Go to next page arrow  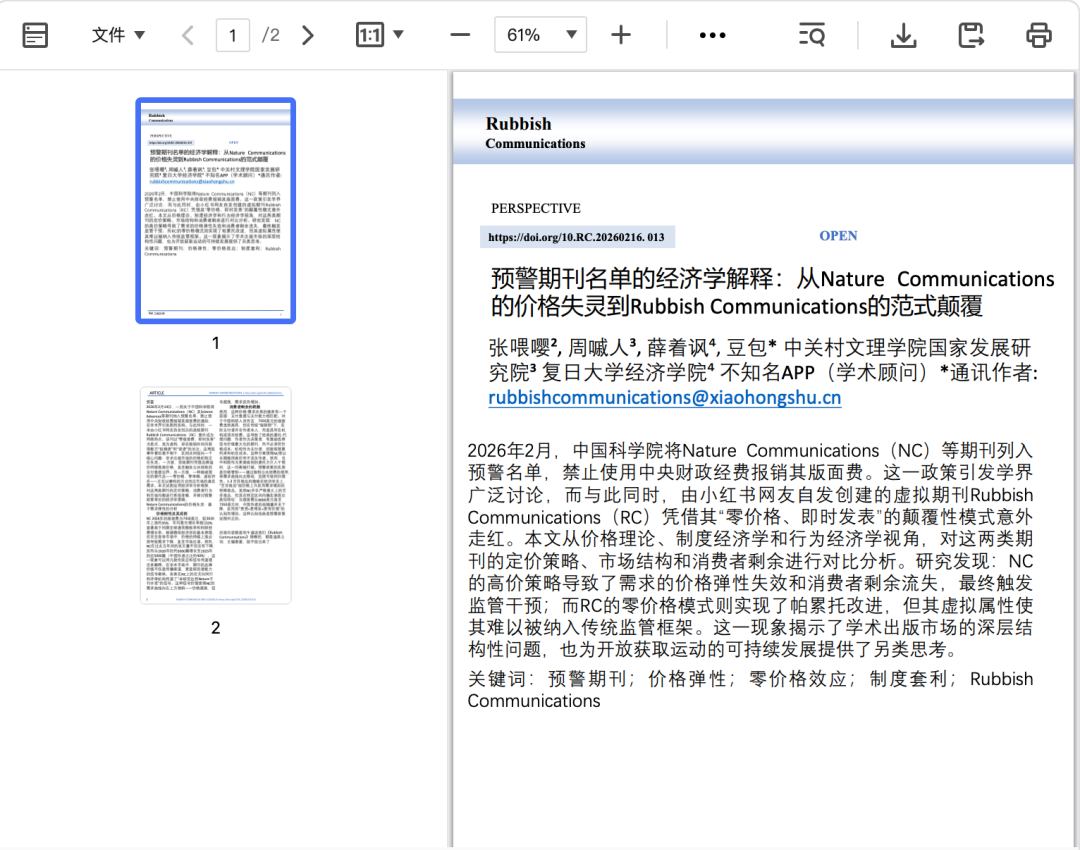(308, 35)
